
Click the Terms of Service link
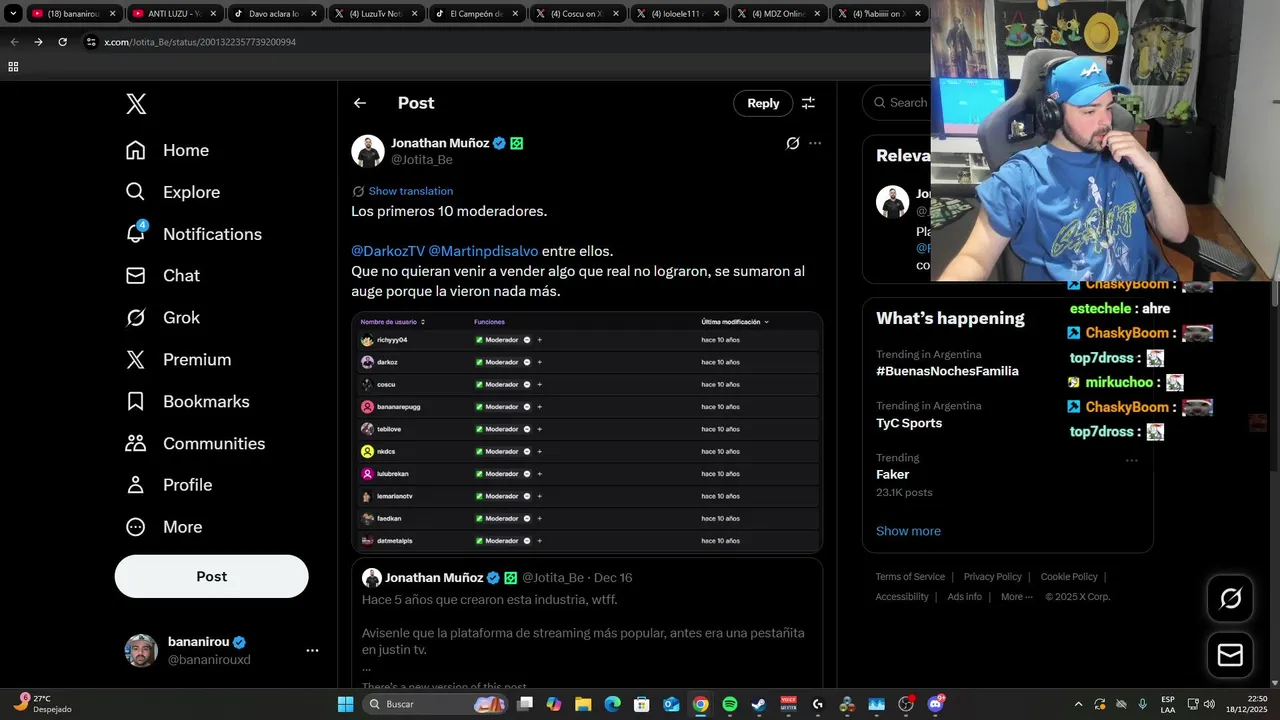pyautogui.click(x=910, y=577)
